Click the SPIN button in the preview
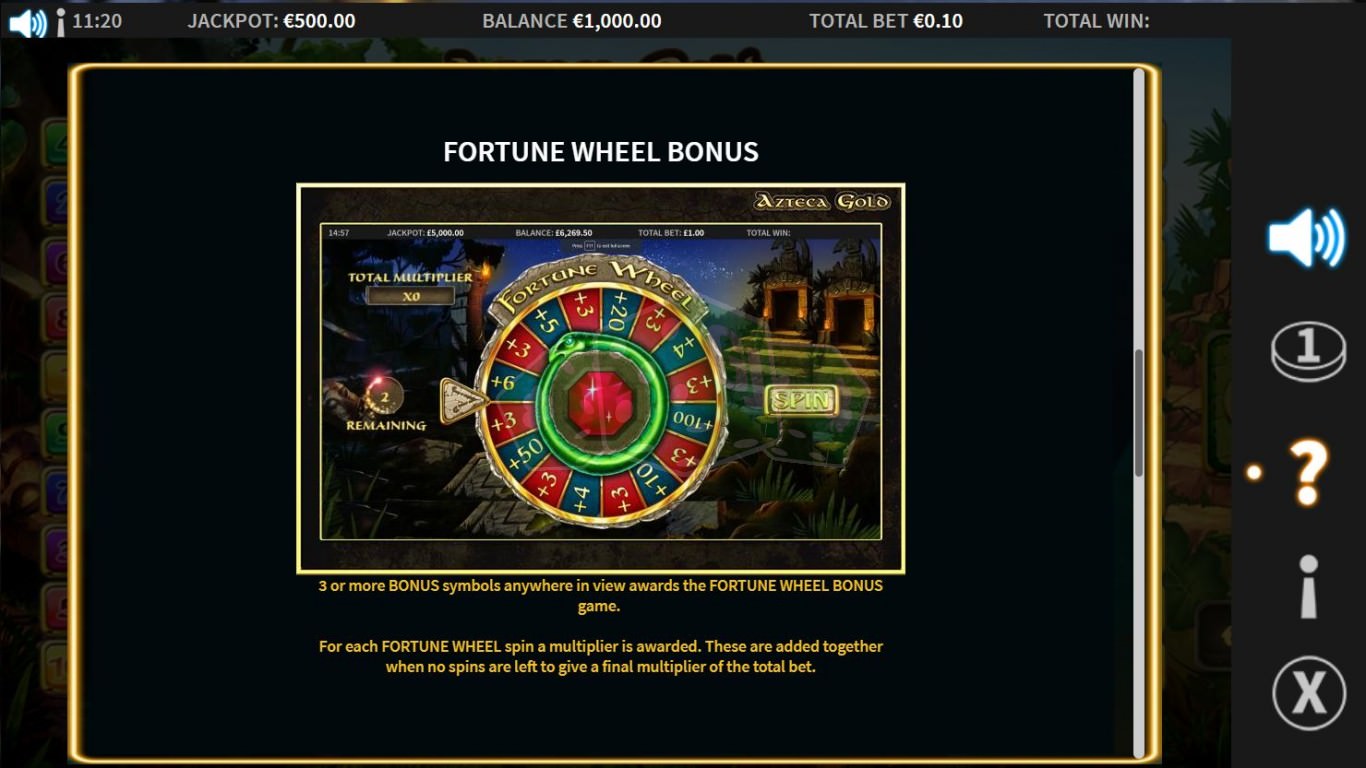This screenshot has width=1366, height=768. point(802,400)
